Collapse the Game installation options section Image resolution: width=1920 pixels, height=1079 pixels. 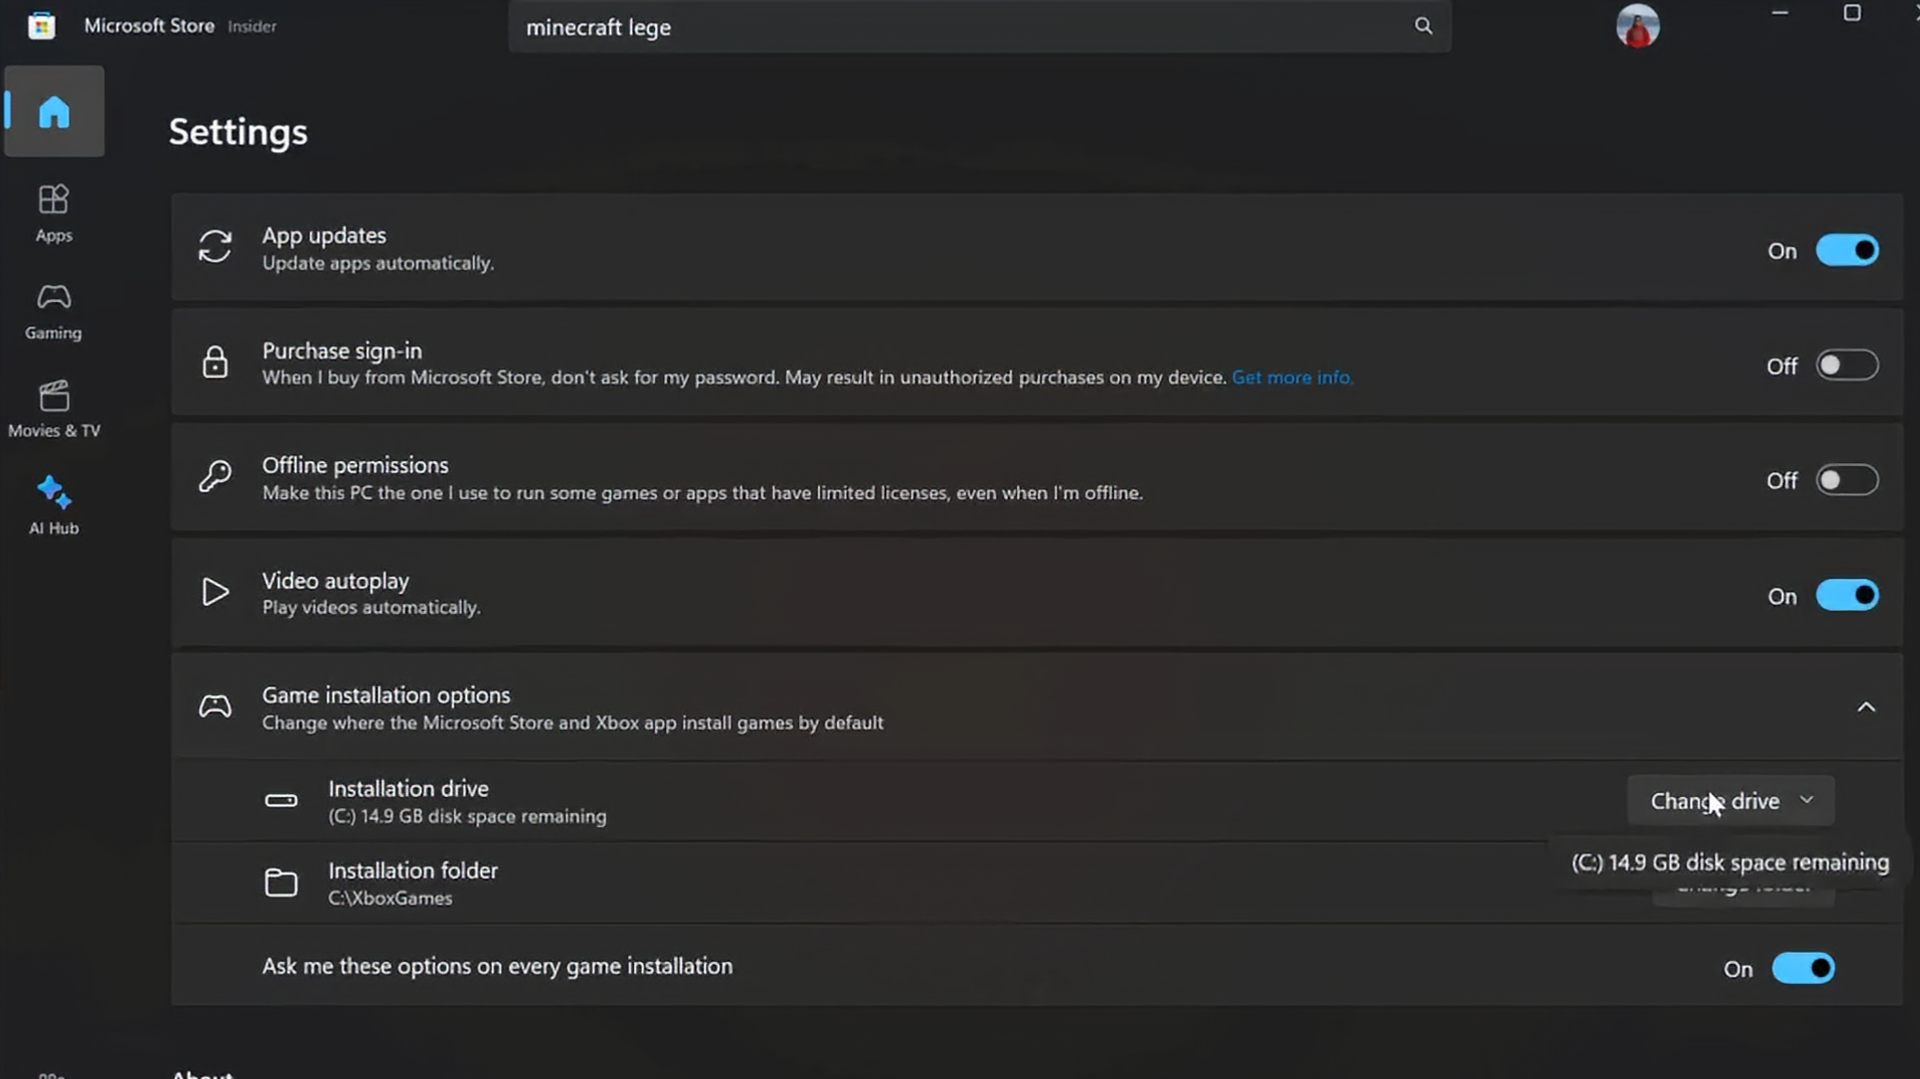coord(1867,706)
